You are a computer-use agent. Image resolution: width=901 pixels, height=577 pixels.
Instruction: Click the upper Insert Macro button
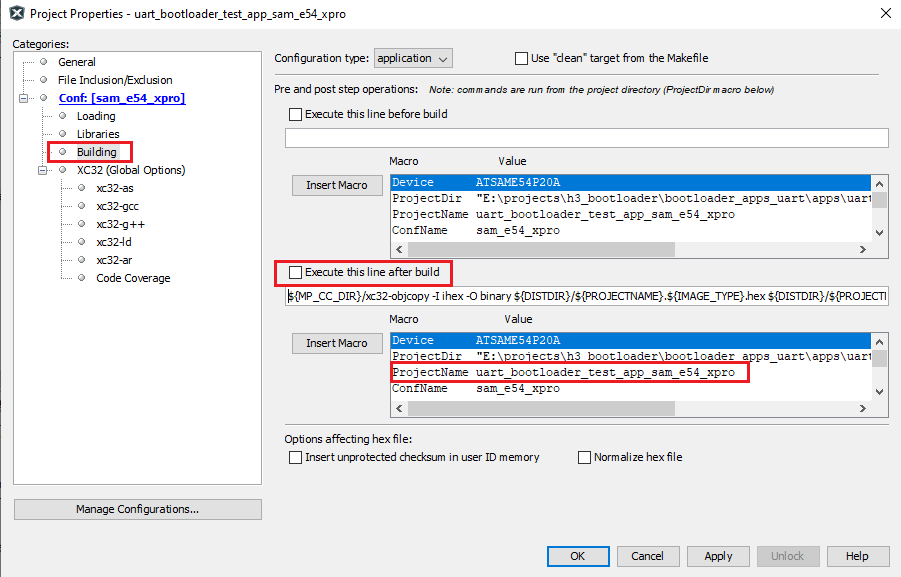[336, 185]
